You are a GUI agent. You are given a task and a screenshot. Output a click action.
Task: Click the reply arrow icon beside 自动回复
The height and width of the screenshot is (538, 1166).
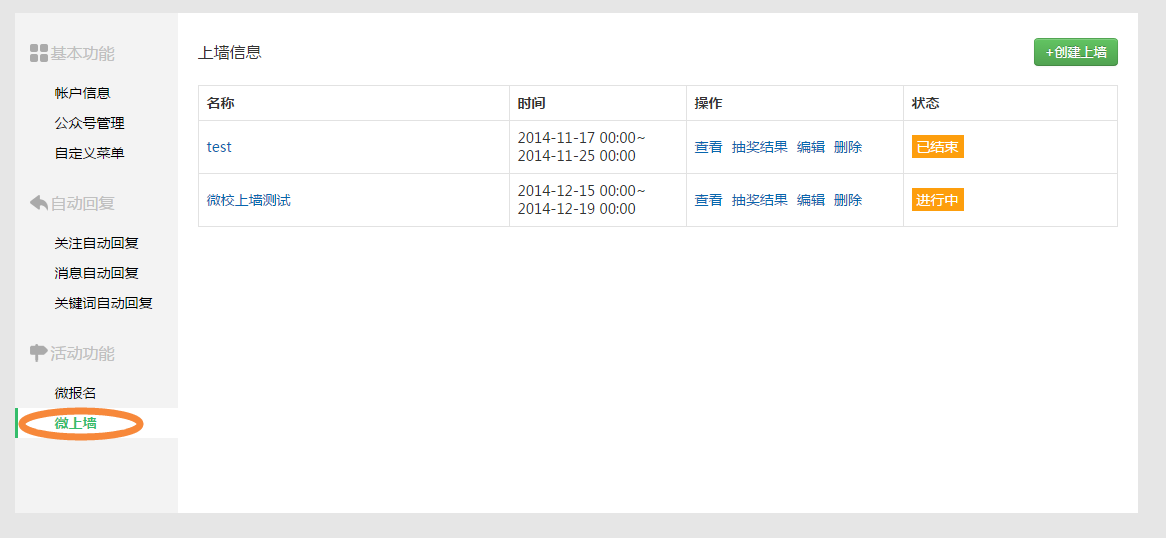pos(39,202)
